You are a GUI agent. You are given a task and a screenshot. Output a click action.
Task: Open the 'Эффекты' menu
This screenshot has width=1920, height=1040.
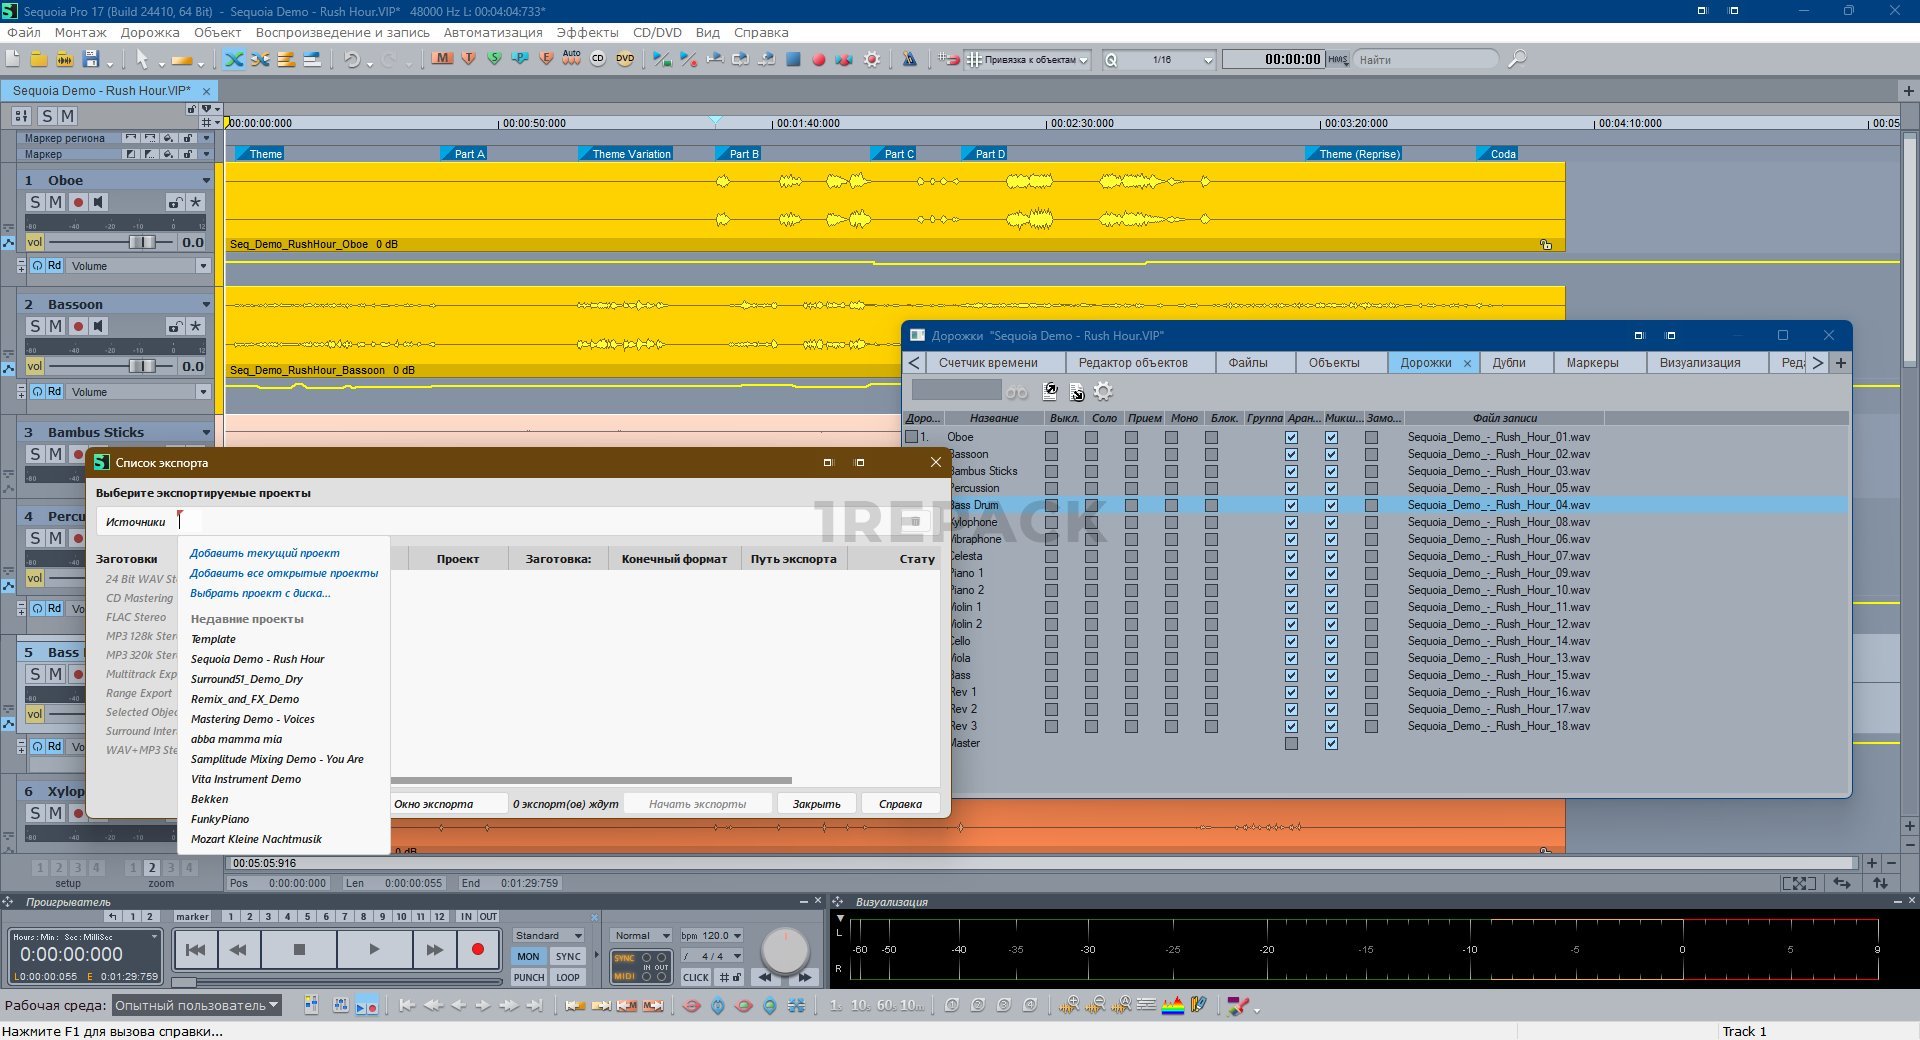point(587,32)
